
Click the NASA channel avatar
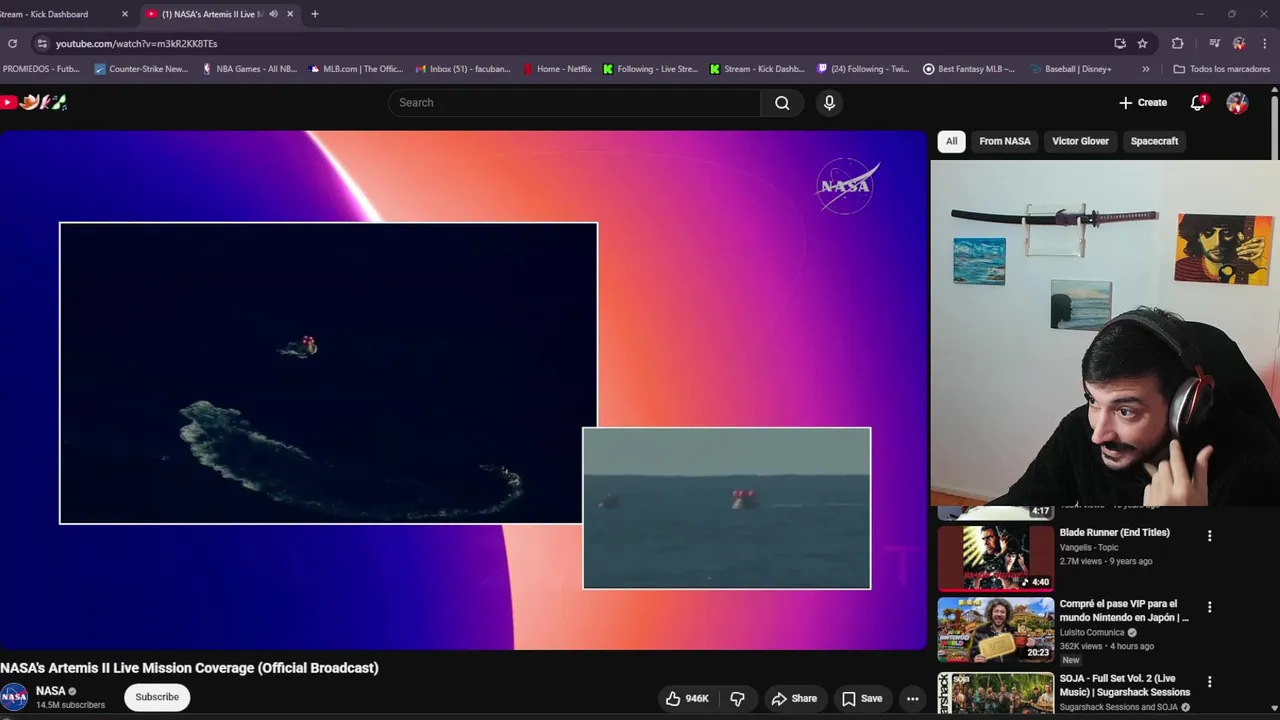(x=14, y=697)
